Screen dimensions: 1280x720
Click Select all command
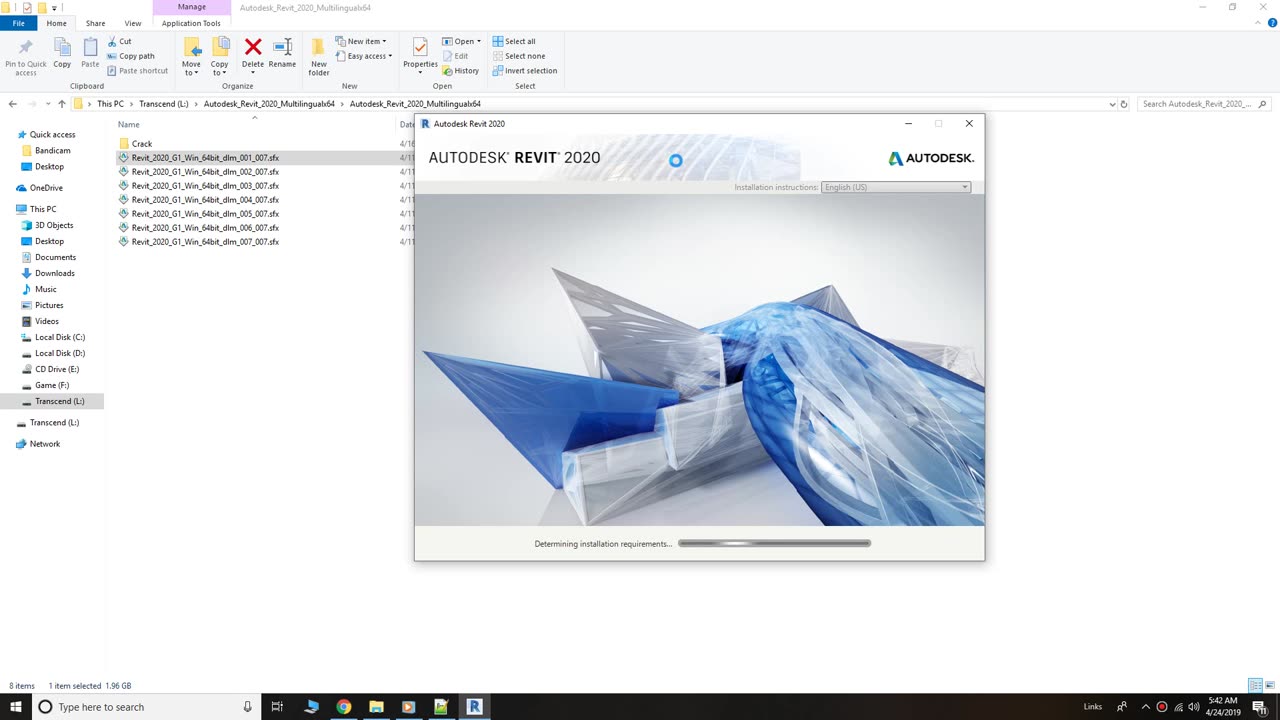coord(514,42)
